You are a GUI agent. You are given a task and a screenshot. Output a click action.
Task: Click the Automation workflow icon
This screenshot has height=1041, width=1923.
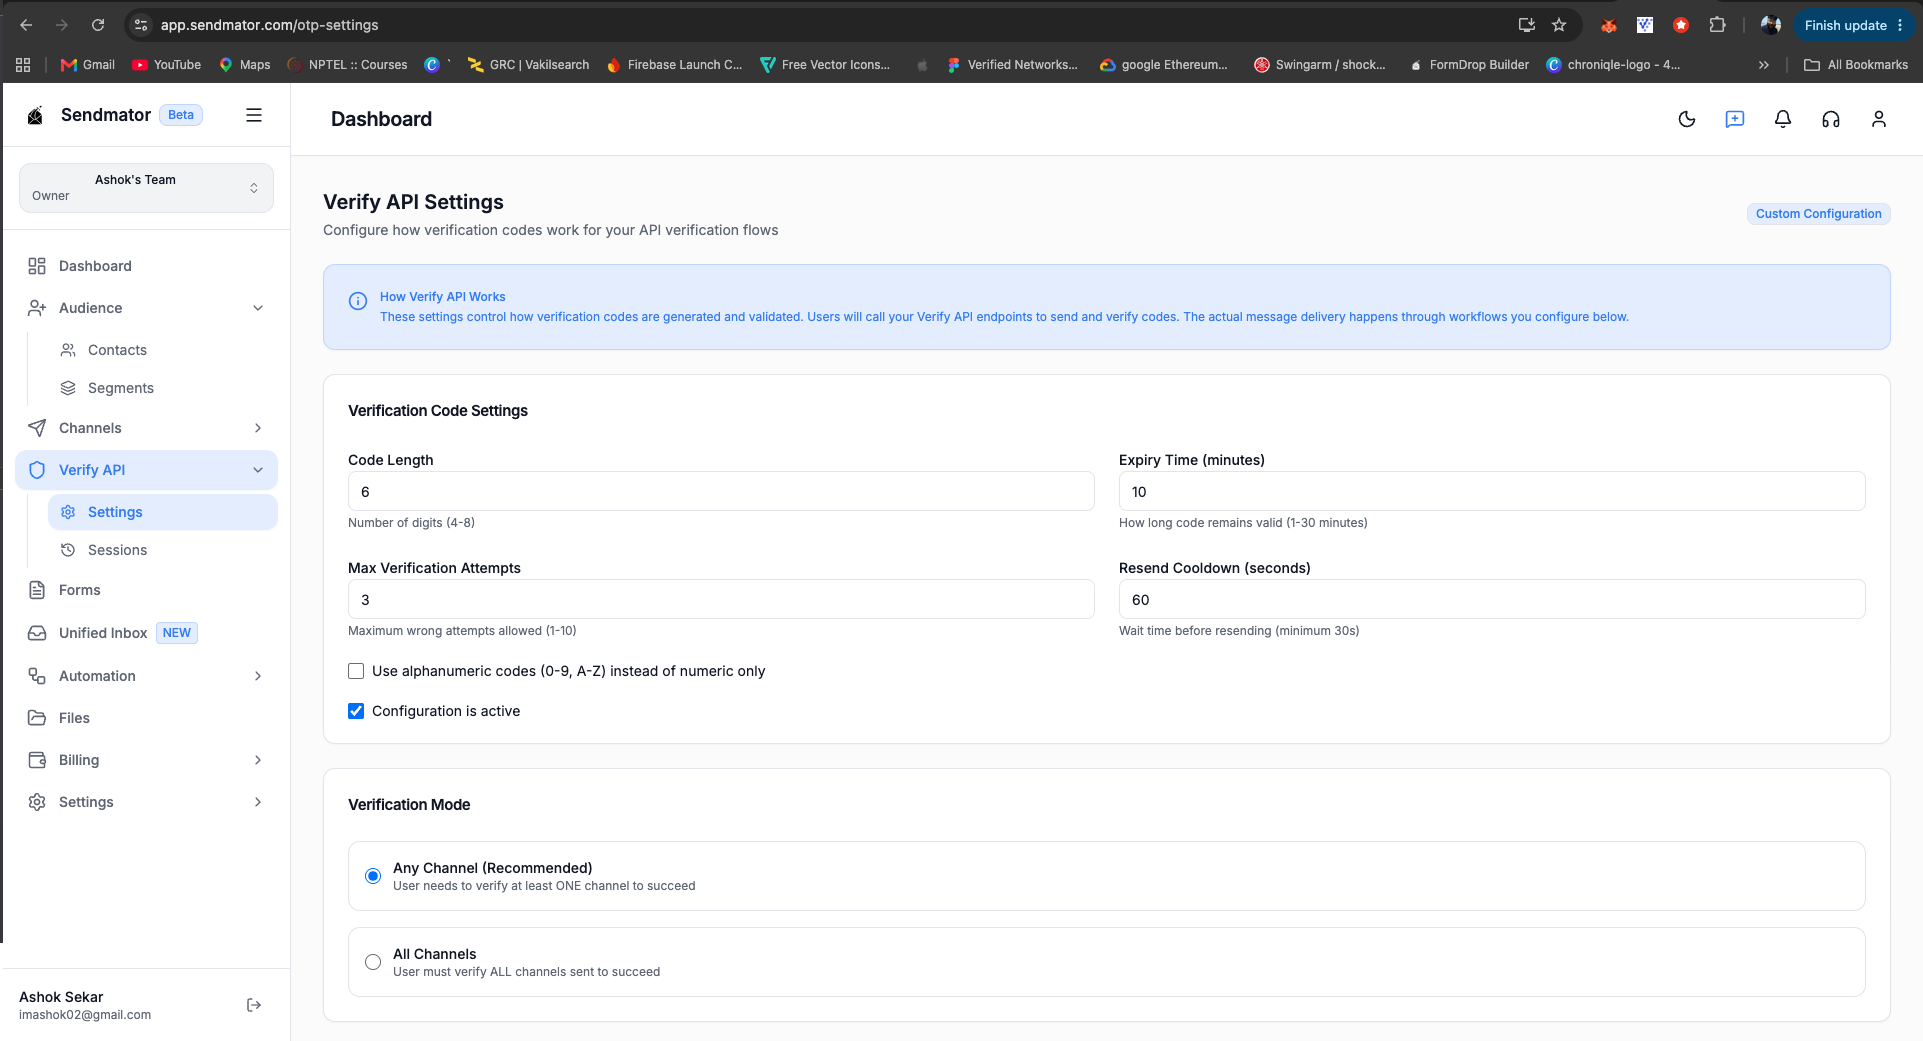(37, 676)
